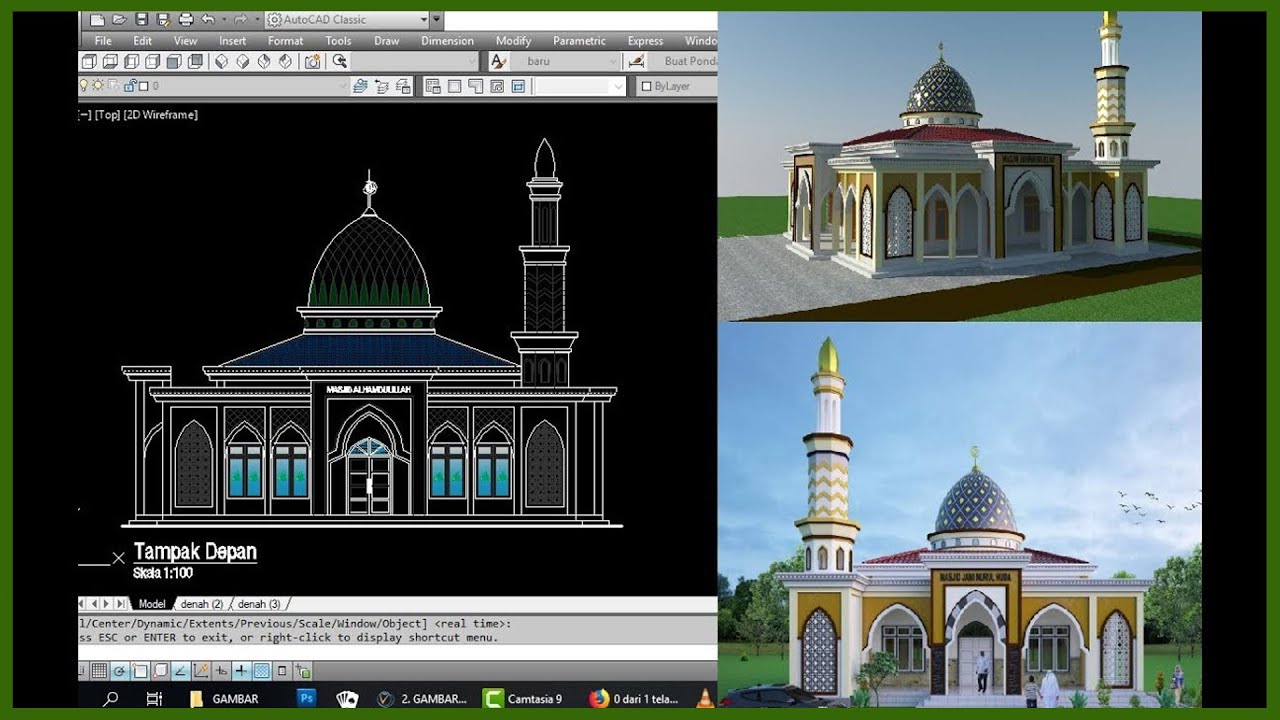Image resolution: width=1280 pixels, height=720 pixels.
Task: Click the first viewports toolbar icon
Action: tap(433, 86)
